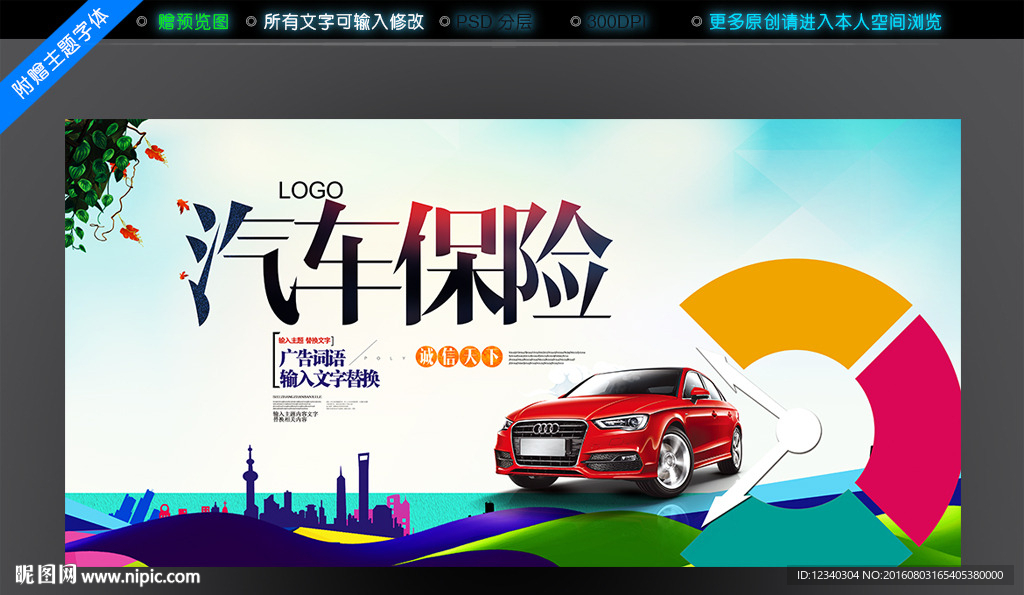Click the 'LOGO' placeholder text
This screenshot has height=595, width=1024.
pyautogui.click(x=311, y=190)
